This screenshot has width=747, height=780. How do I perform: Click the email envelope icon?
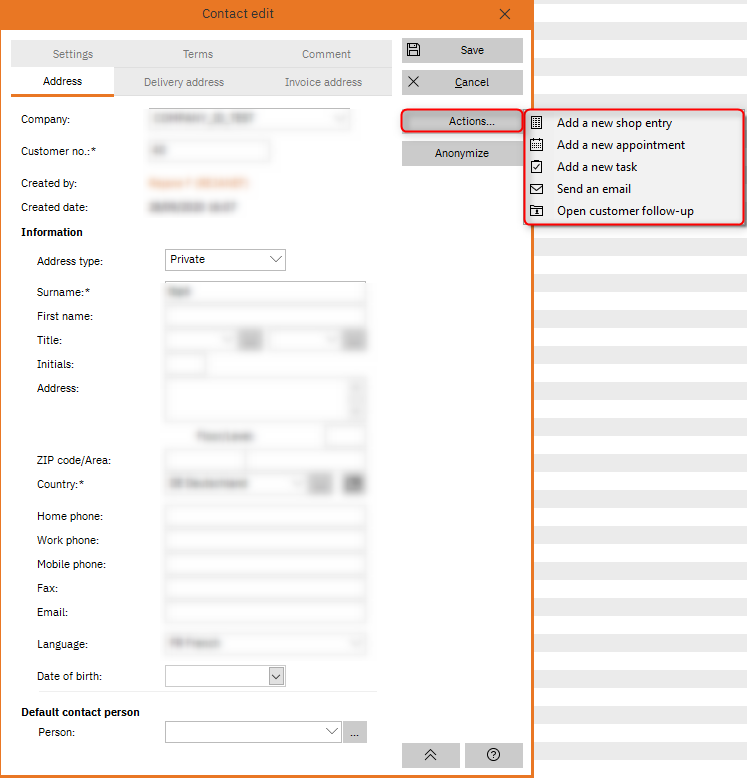click(536, 189)
